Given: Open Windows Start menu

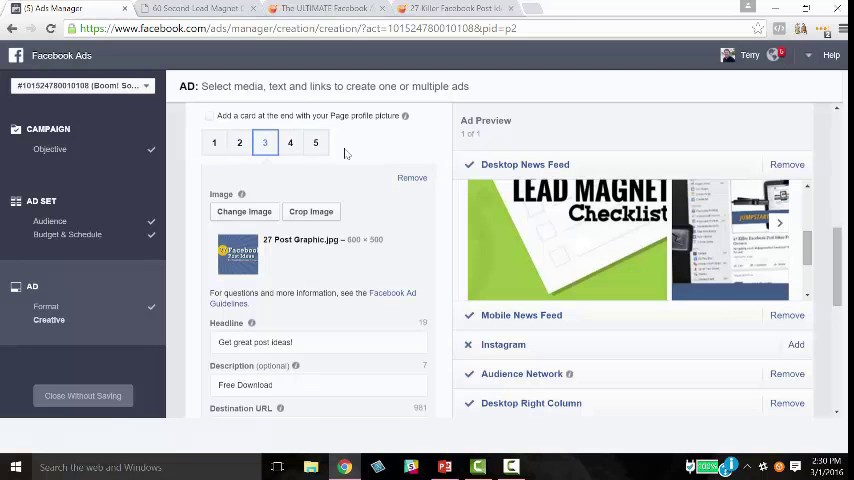Looking at the screenshot, I should tap(16, 467).
